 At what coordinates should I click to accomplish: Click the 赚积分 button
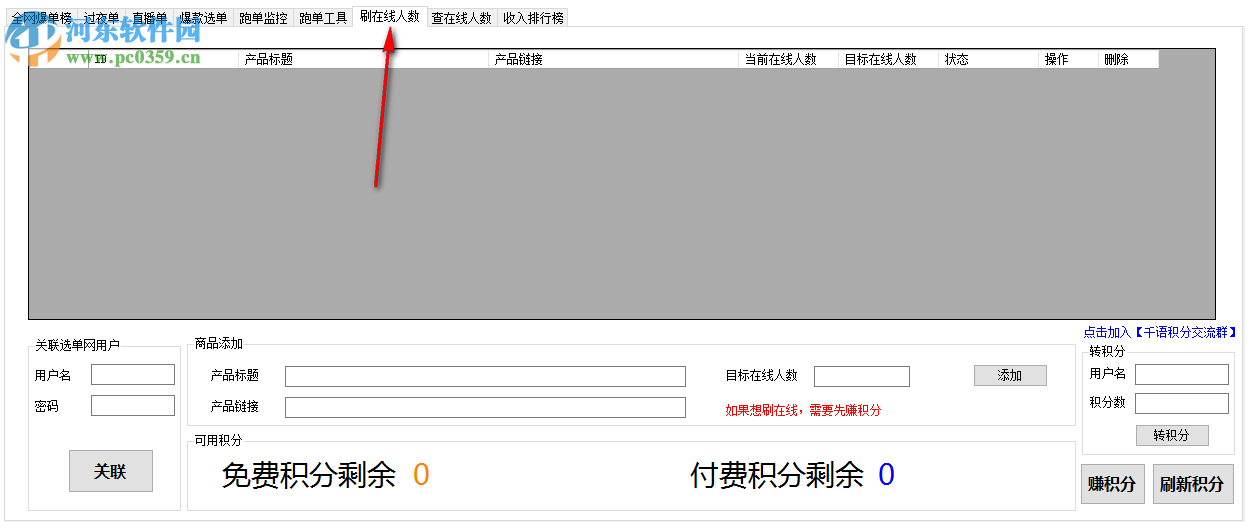pos(1113,484)
